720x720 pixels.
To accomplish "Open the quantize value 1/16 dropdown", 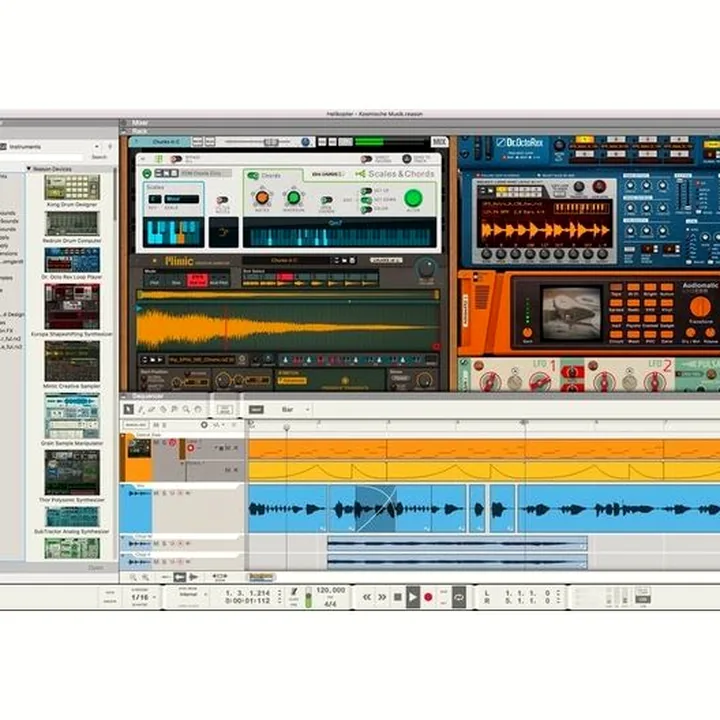I will point(144,597).
